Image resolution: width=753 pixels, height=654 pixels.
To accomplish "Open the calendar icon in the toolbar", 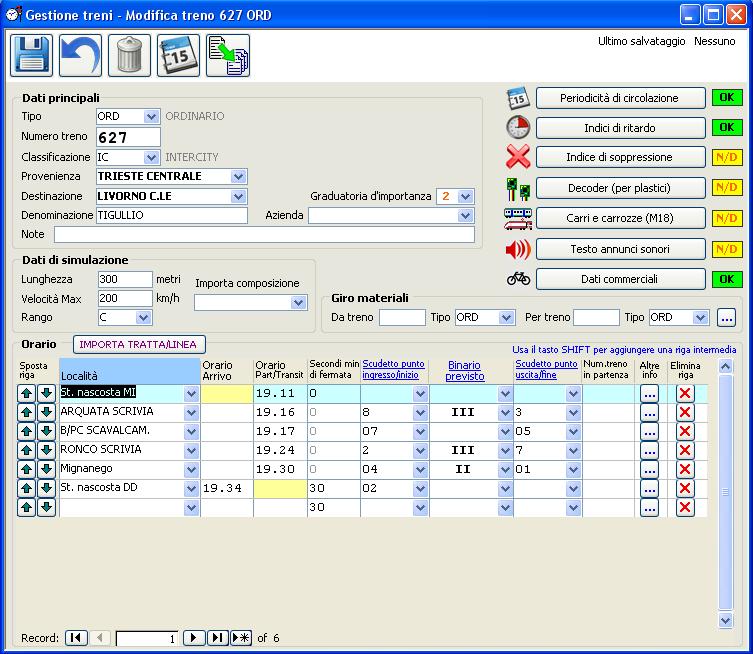I will 178,55.
